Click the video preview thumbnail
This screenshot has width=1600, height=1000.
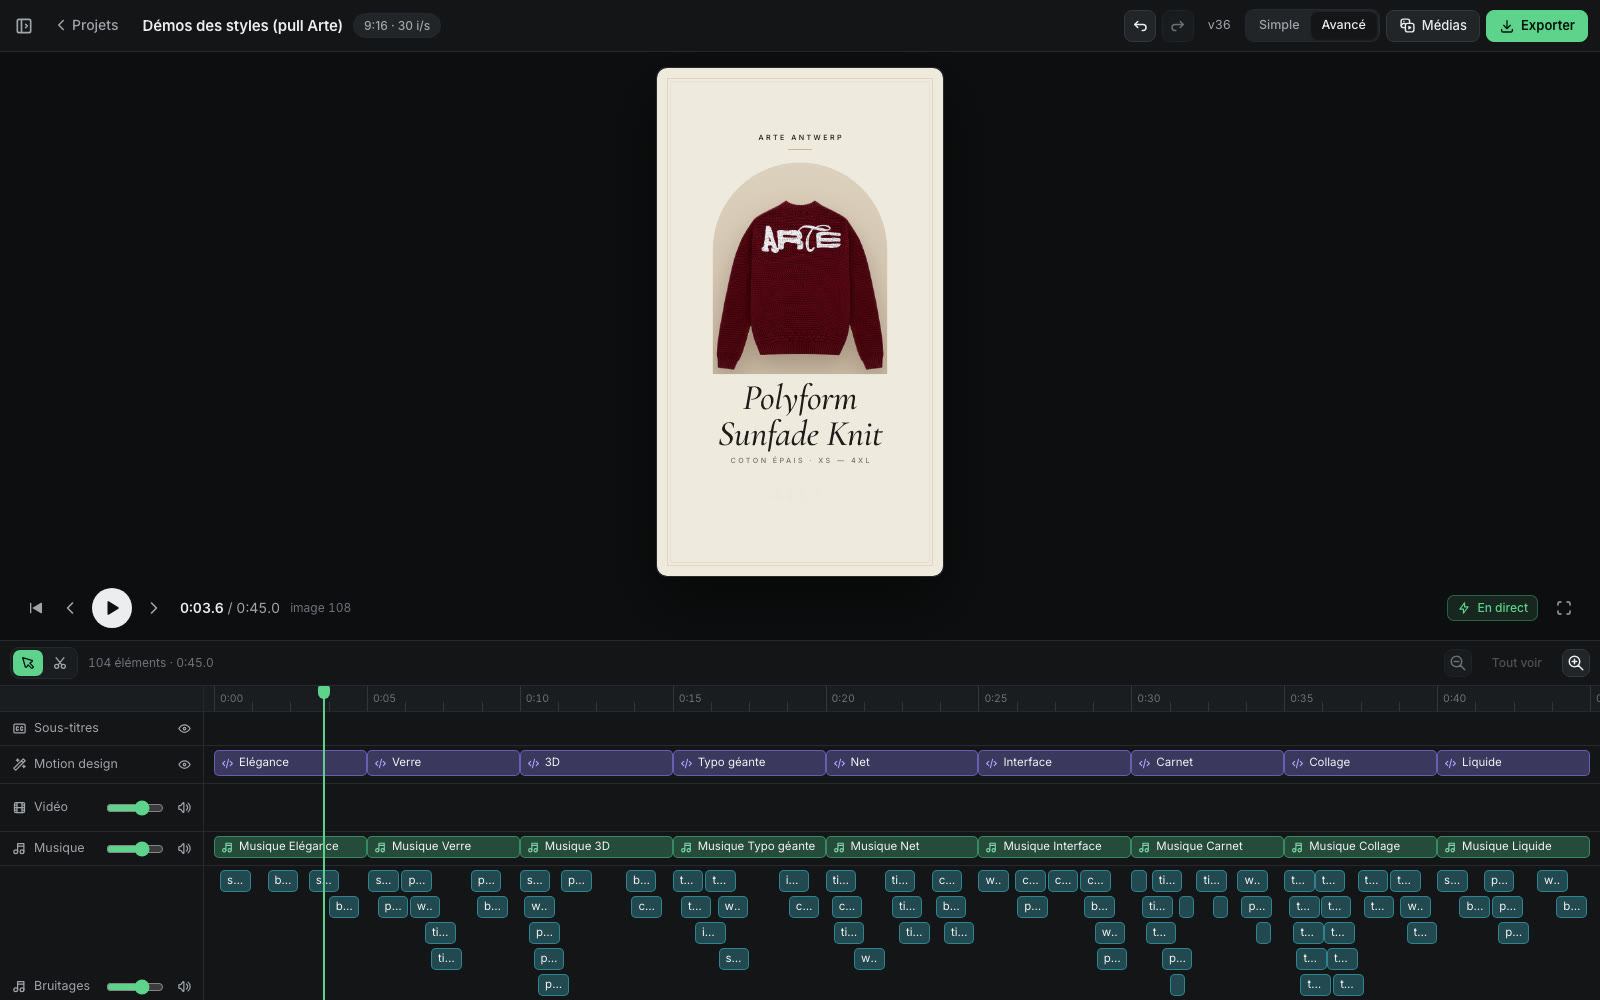coord(800,322)
